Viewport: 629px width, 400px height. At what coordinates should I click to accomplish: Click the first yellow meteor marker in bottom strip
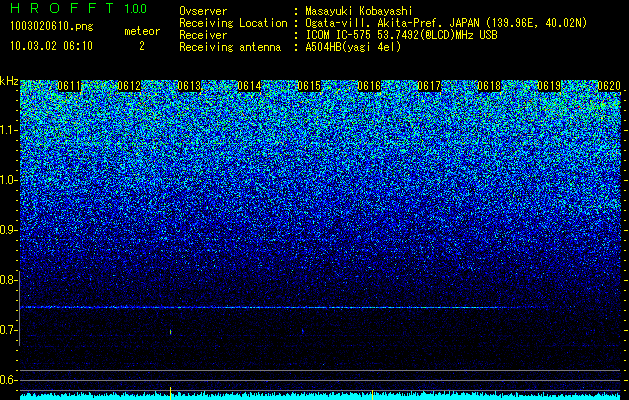tap(170, 393)
